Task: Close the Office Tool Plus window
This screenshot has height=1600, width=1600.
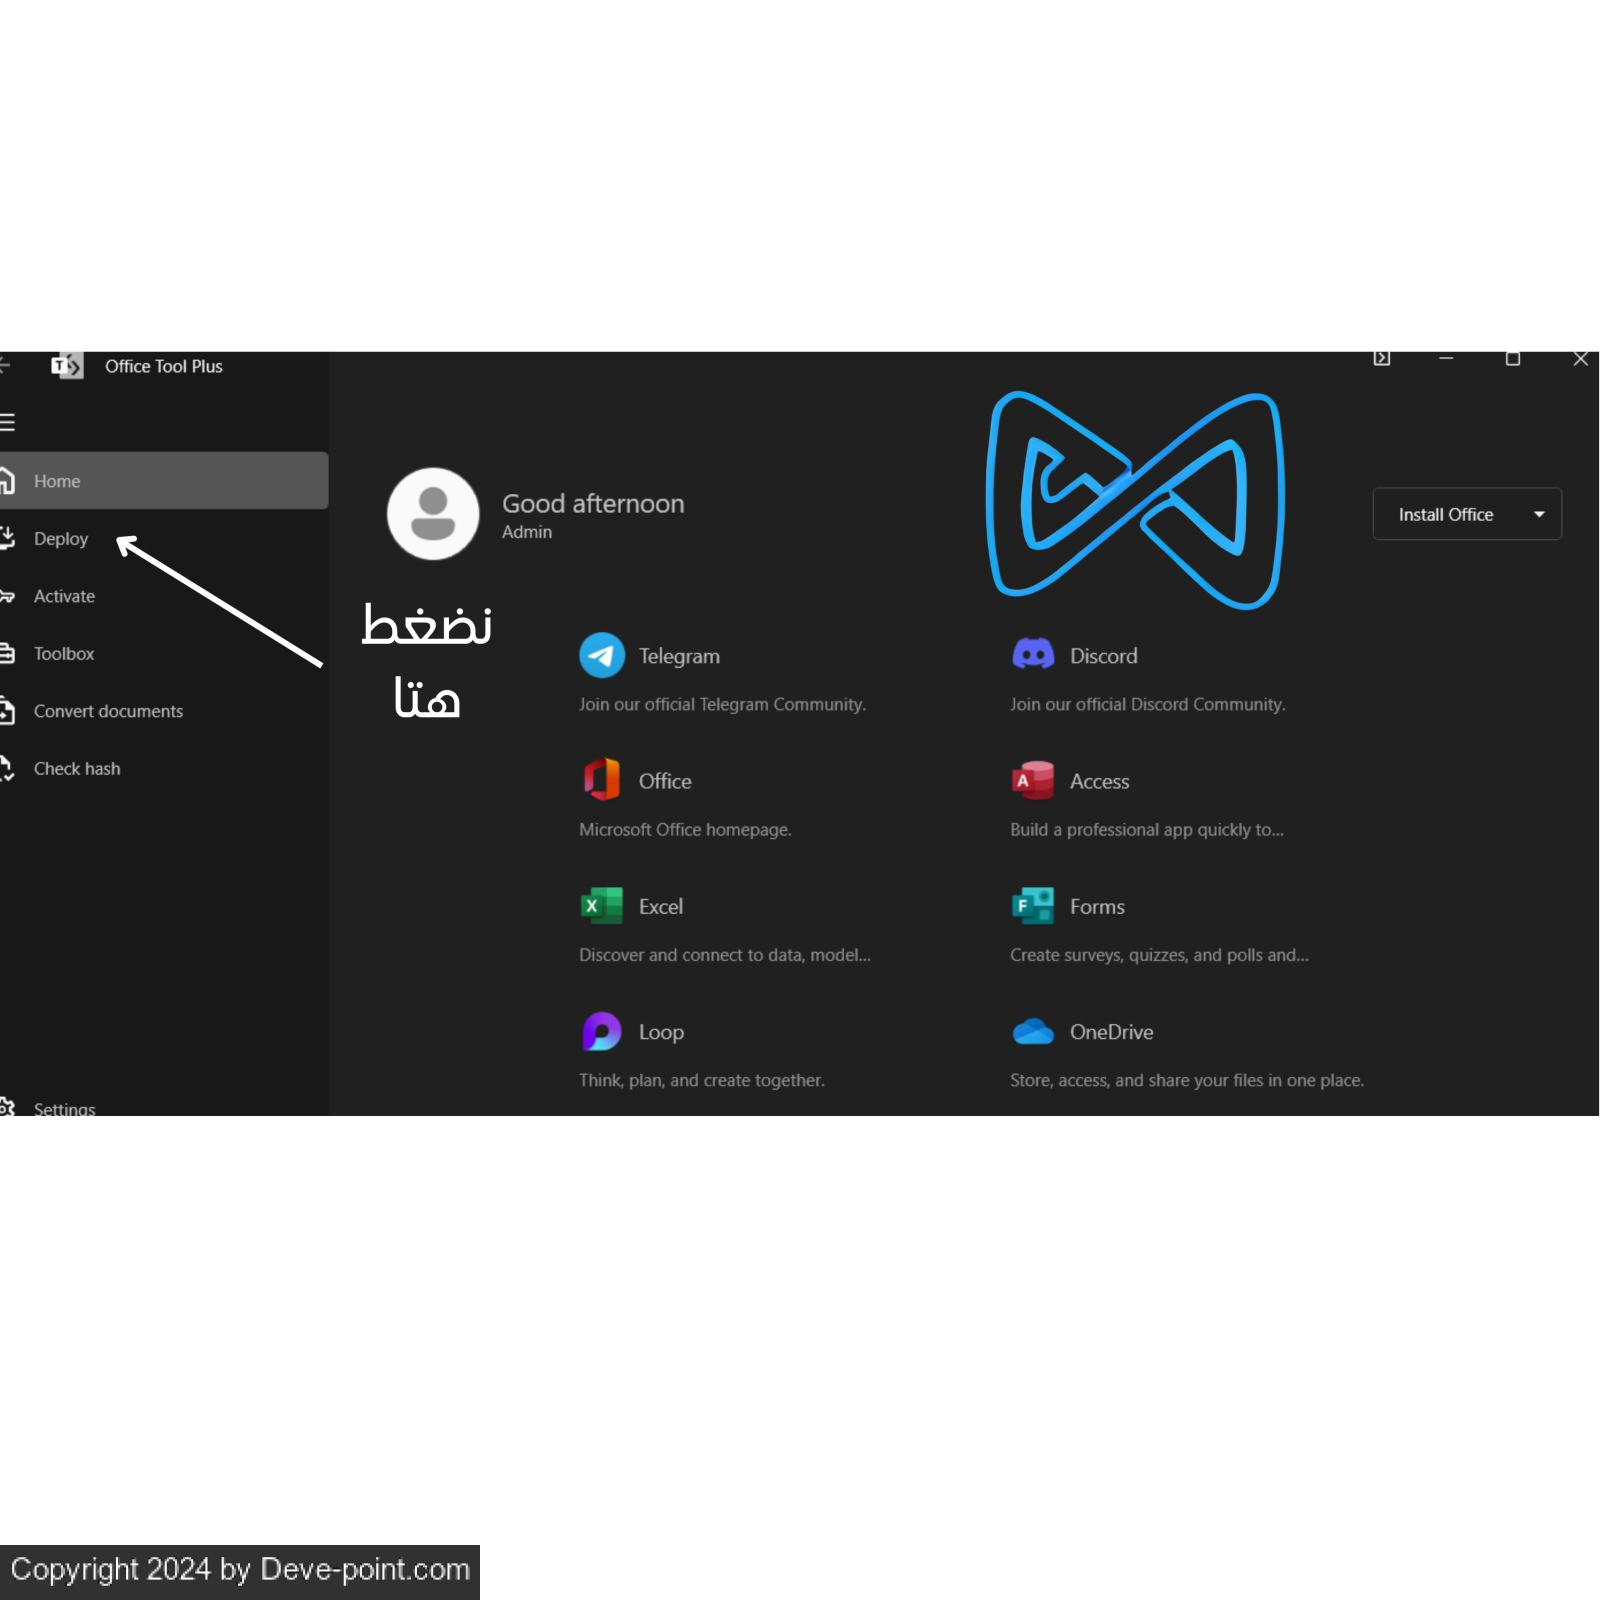Action: click(x=1580, y=358)
